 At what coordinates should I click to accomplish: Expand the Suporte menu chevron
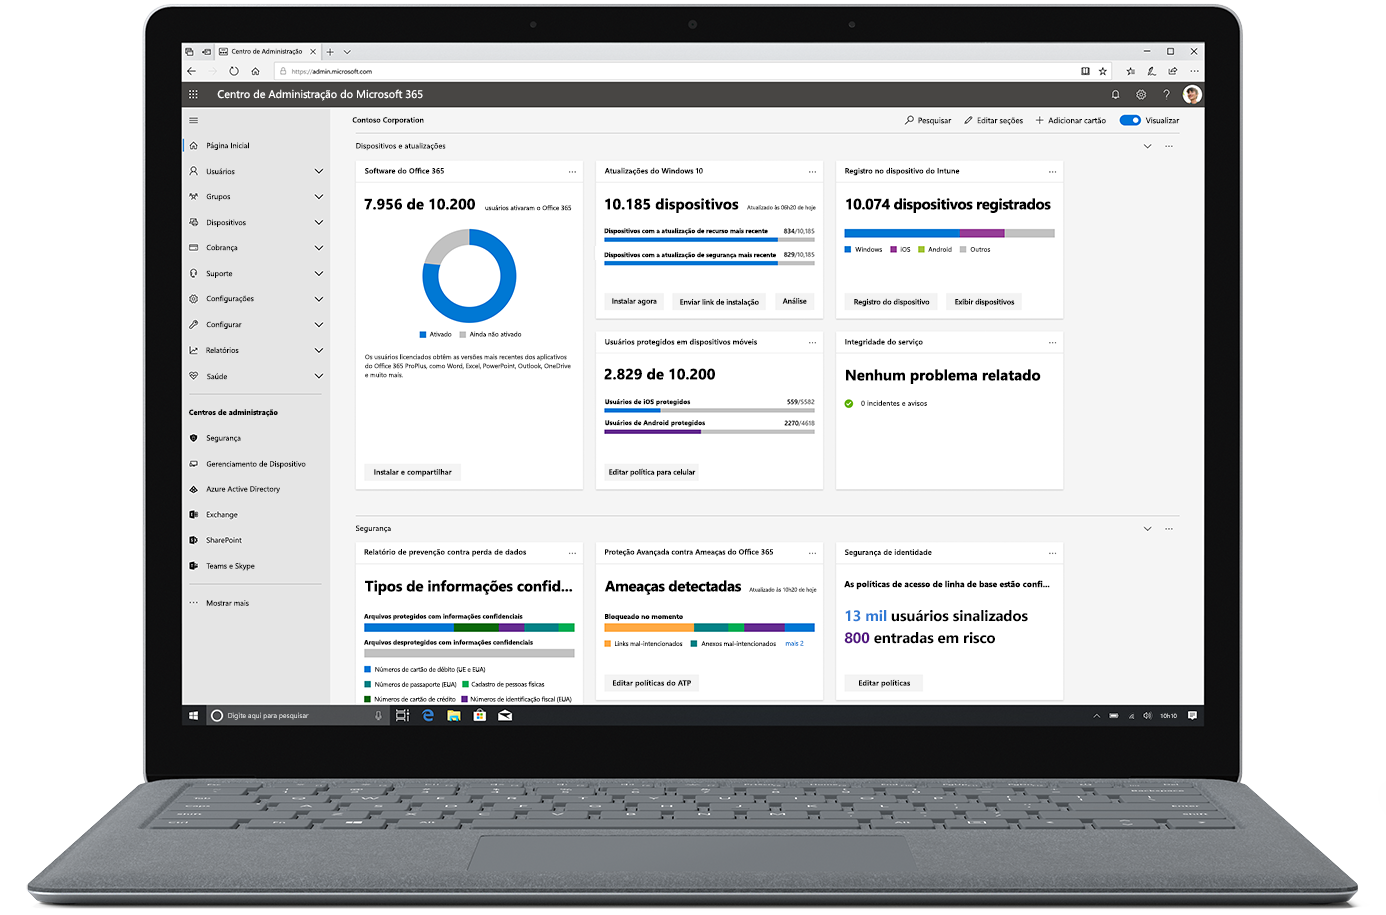pos(319,273)
